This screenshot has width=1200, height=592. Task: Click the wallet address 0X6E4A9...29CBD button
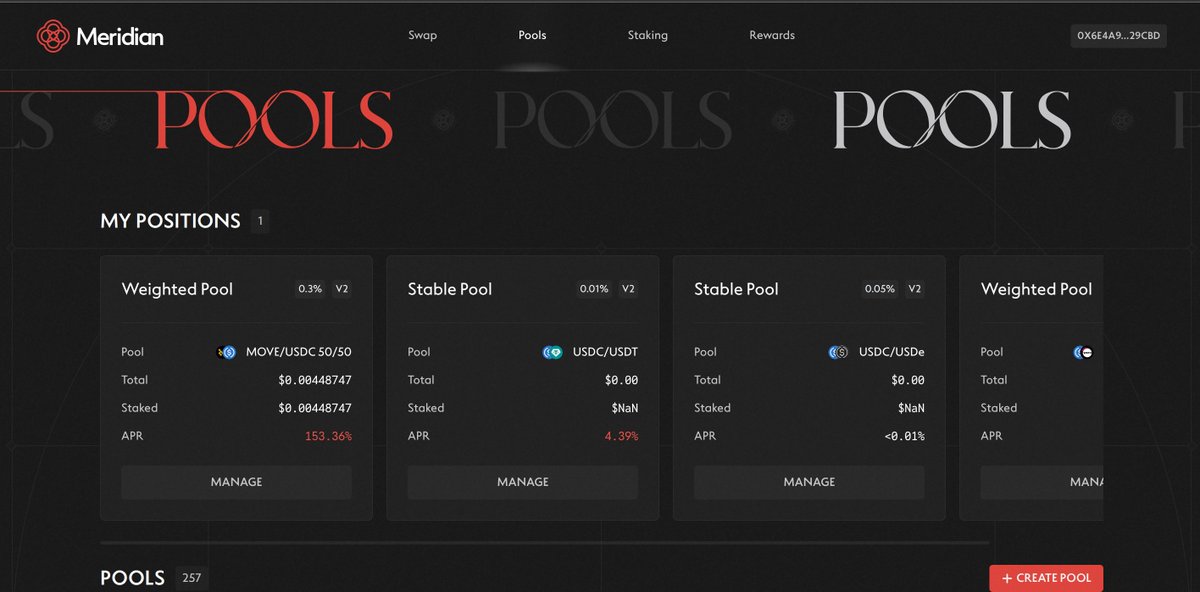pyautogui.click(x=1118, y=35)
